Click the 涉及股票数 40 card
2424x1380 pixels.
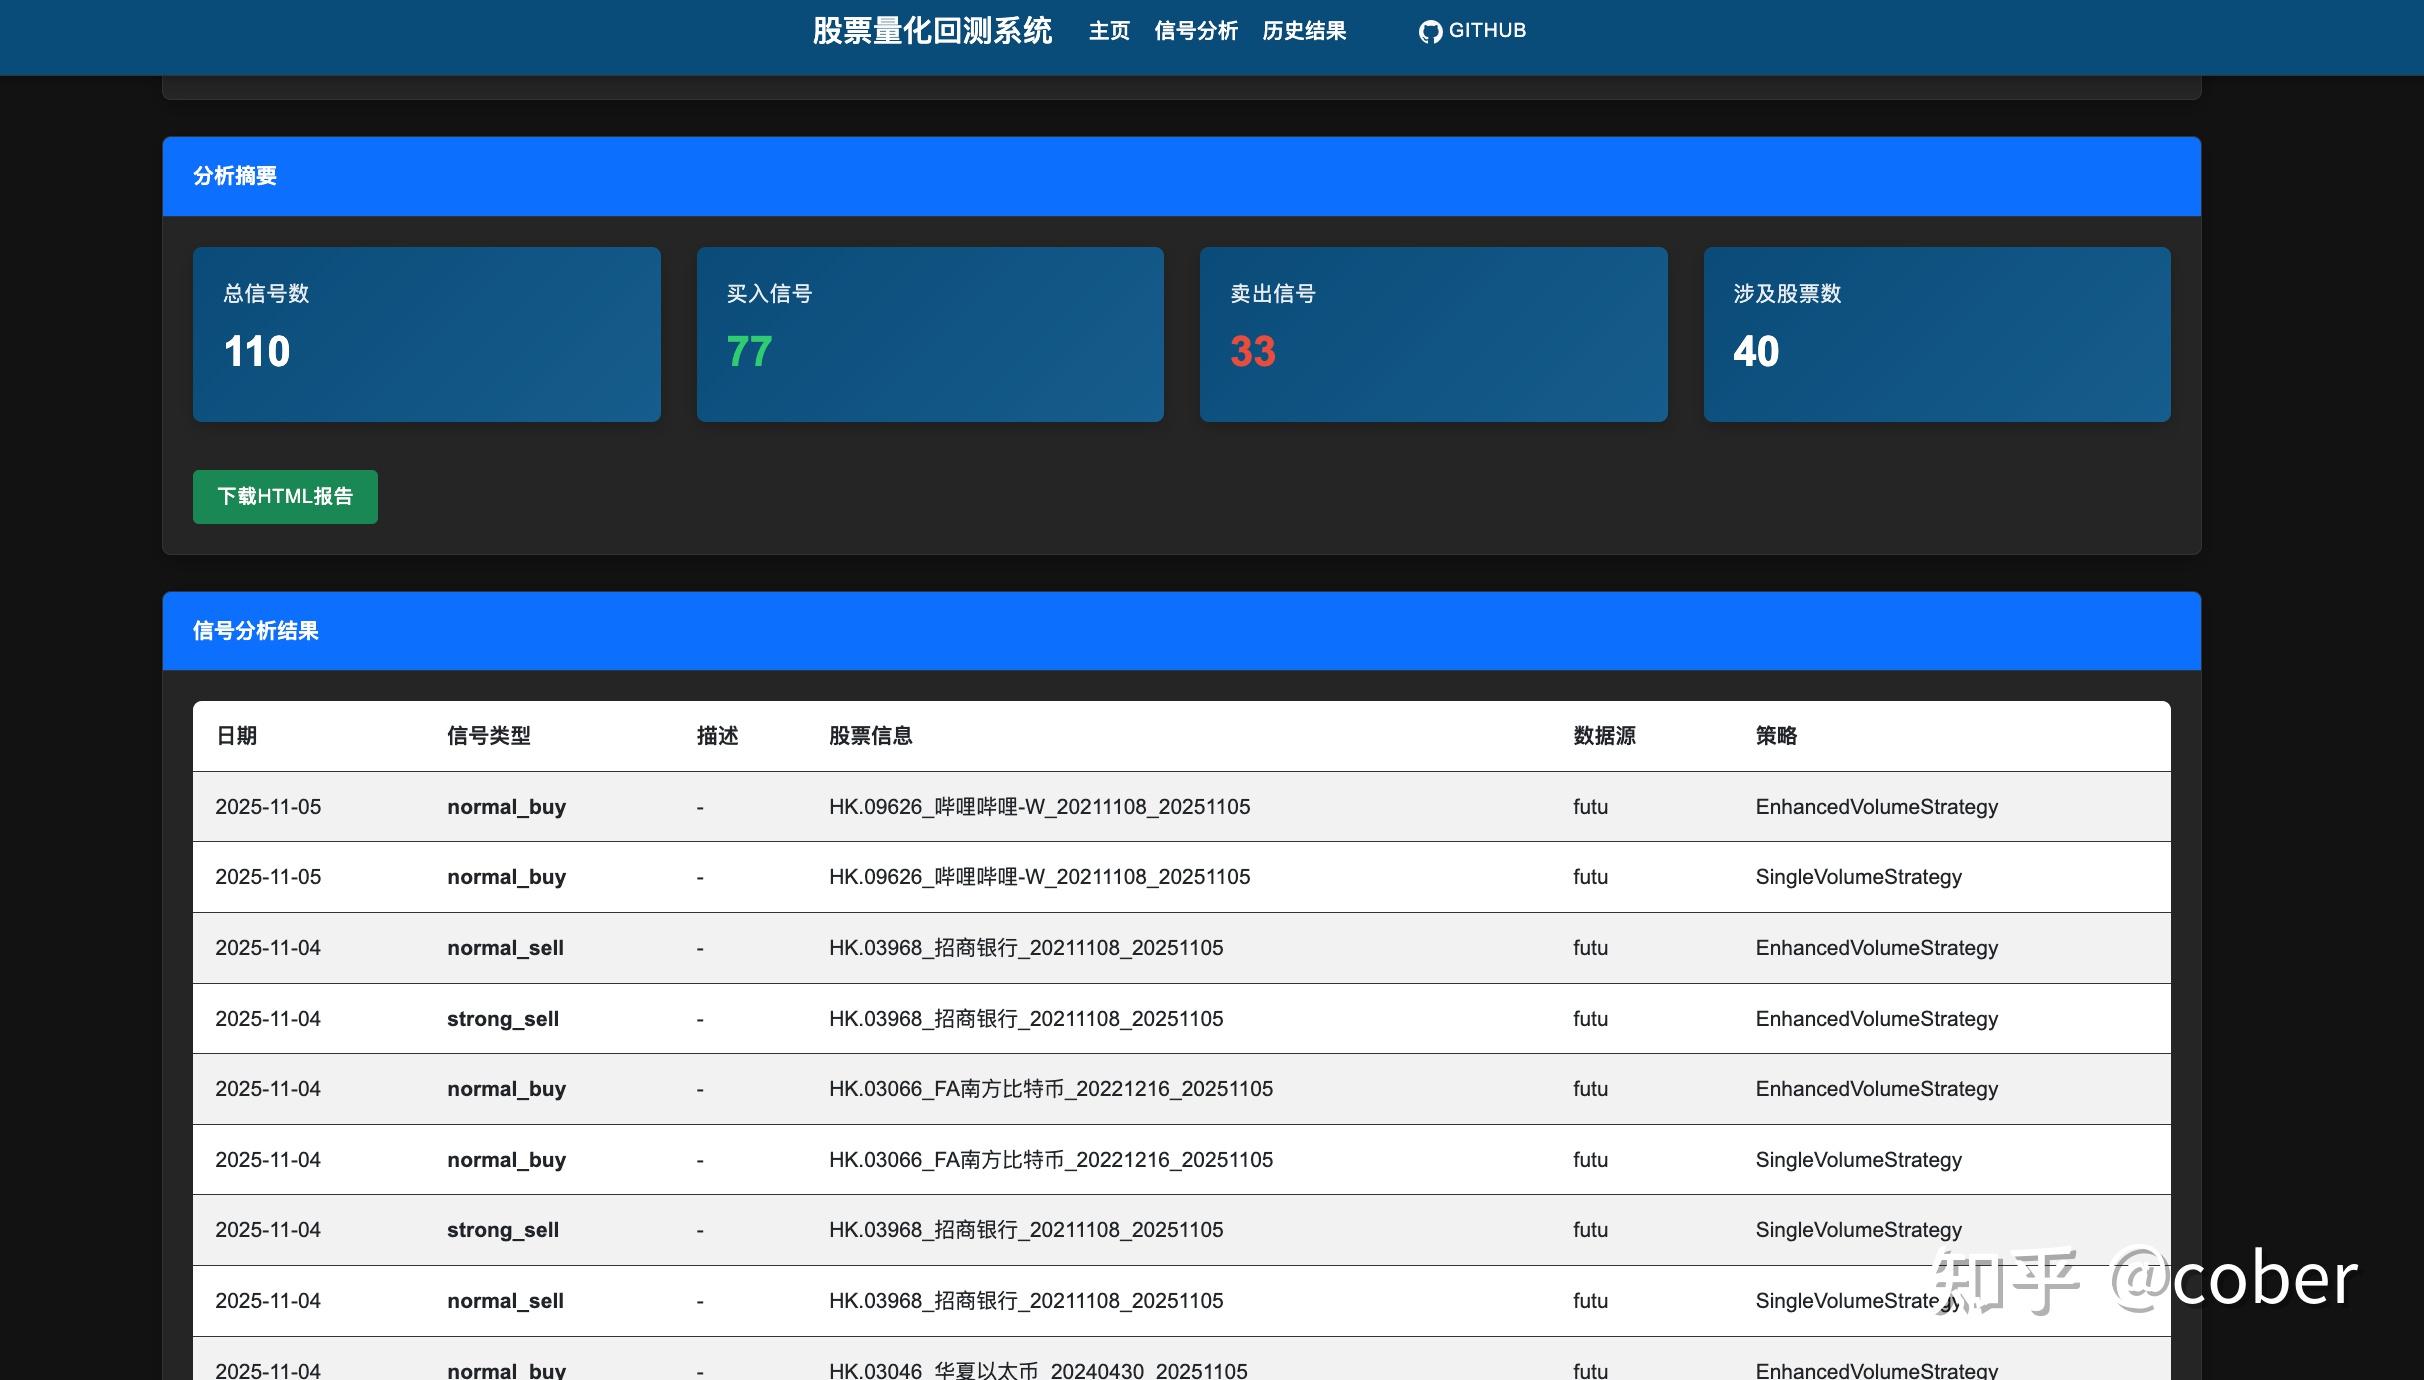1937,334
